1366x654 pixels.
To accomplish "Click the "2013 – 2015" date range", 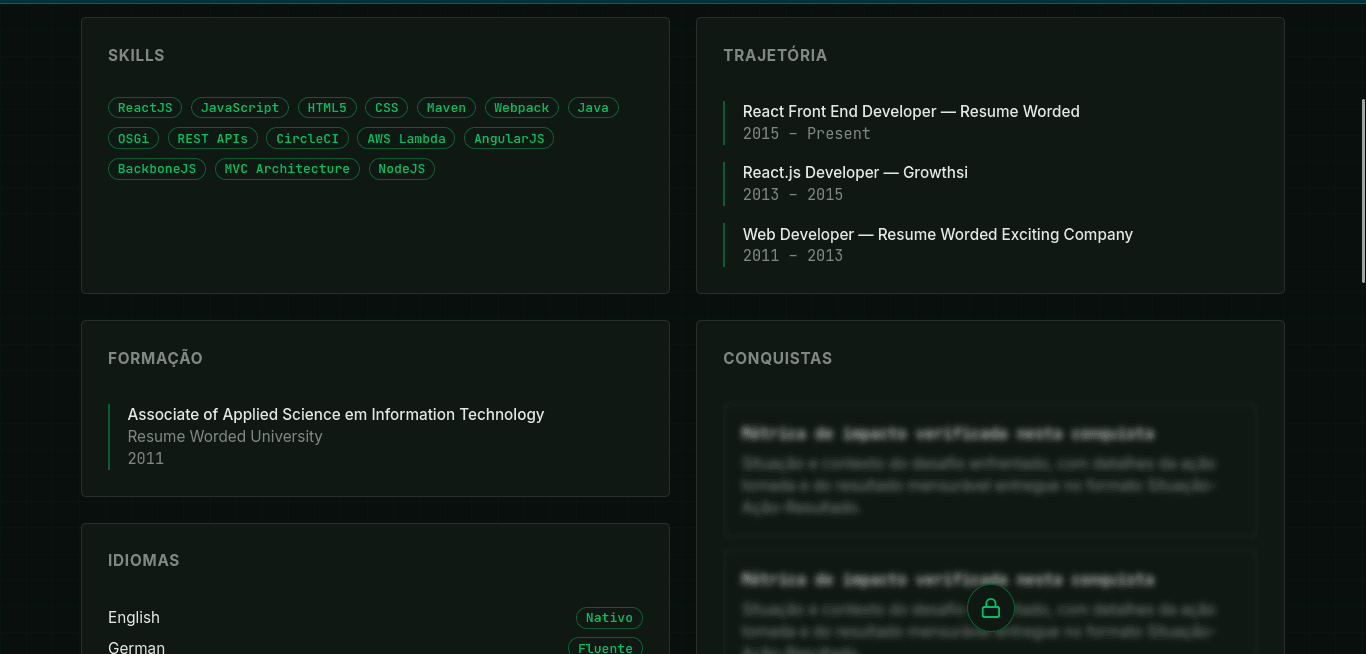I will pyautogui.click(x=793, y=194).
